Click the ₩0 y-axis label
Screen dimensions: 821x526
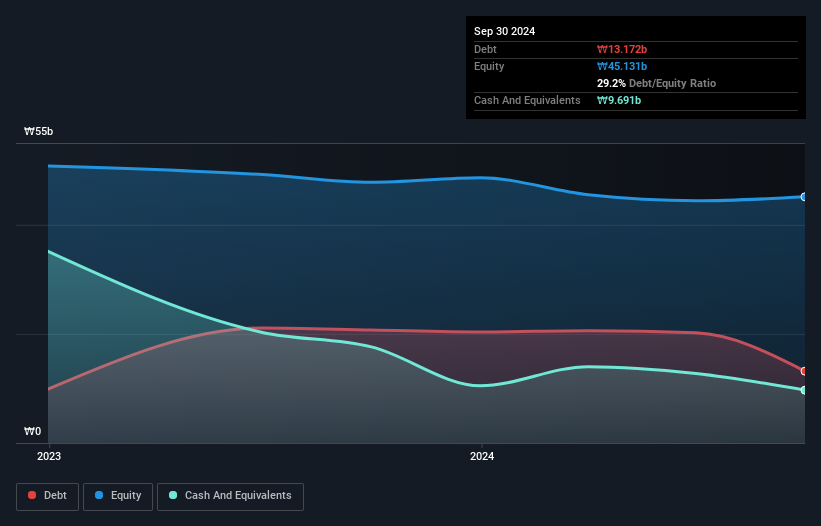tap(32, 431)
